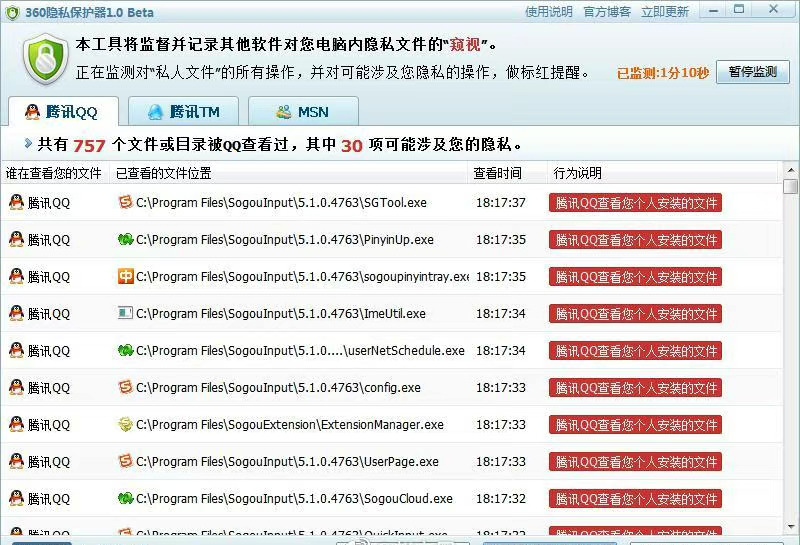
Task: Select the ImeUtil.exe file path
Action: [281, 313]
